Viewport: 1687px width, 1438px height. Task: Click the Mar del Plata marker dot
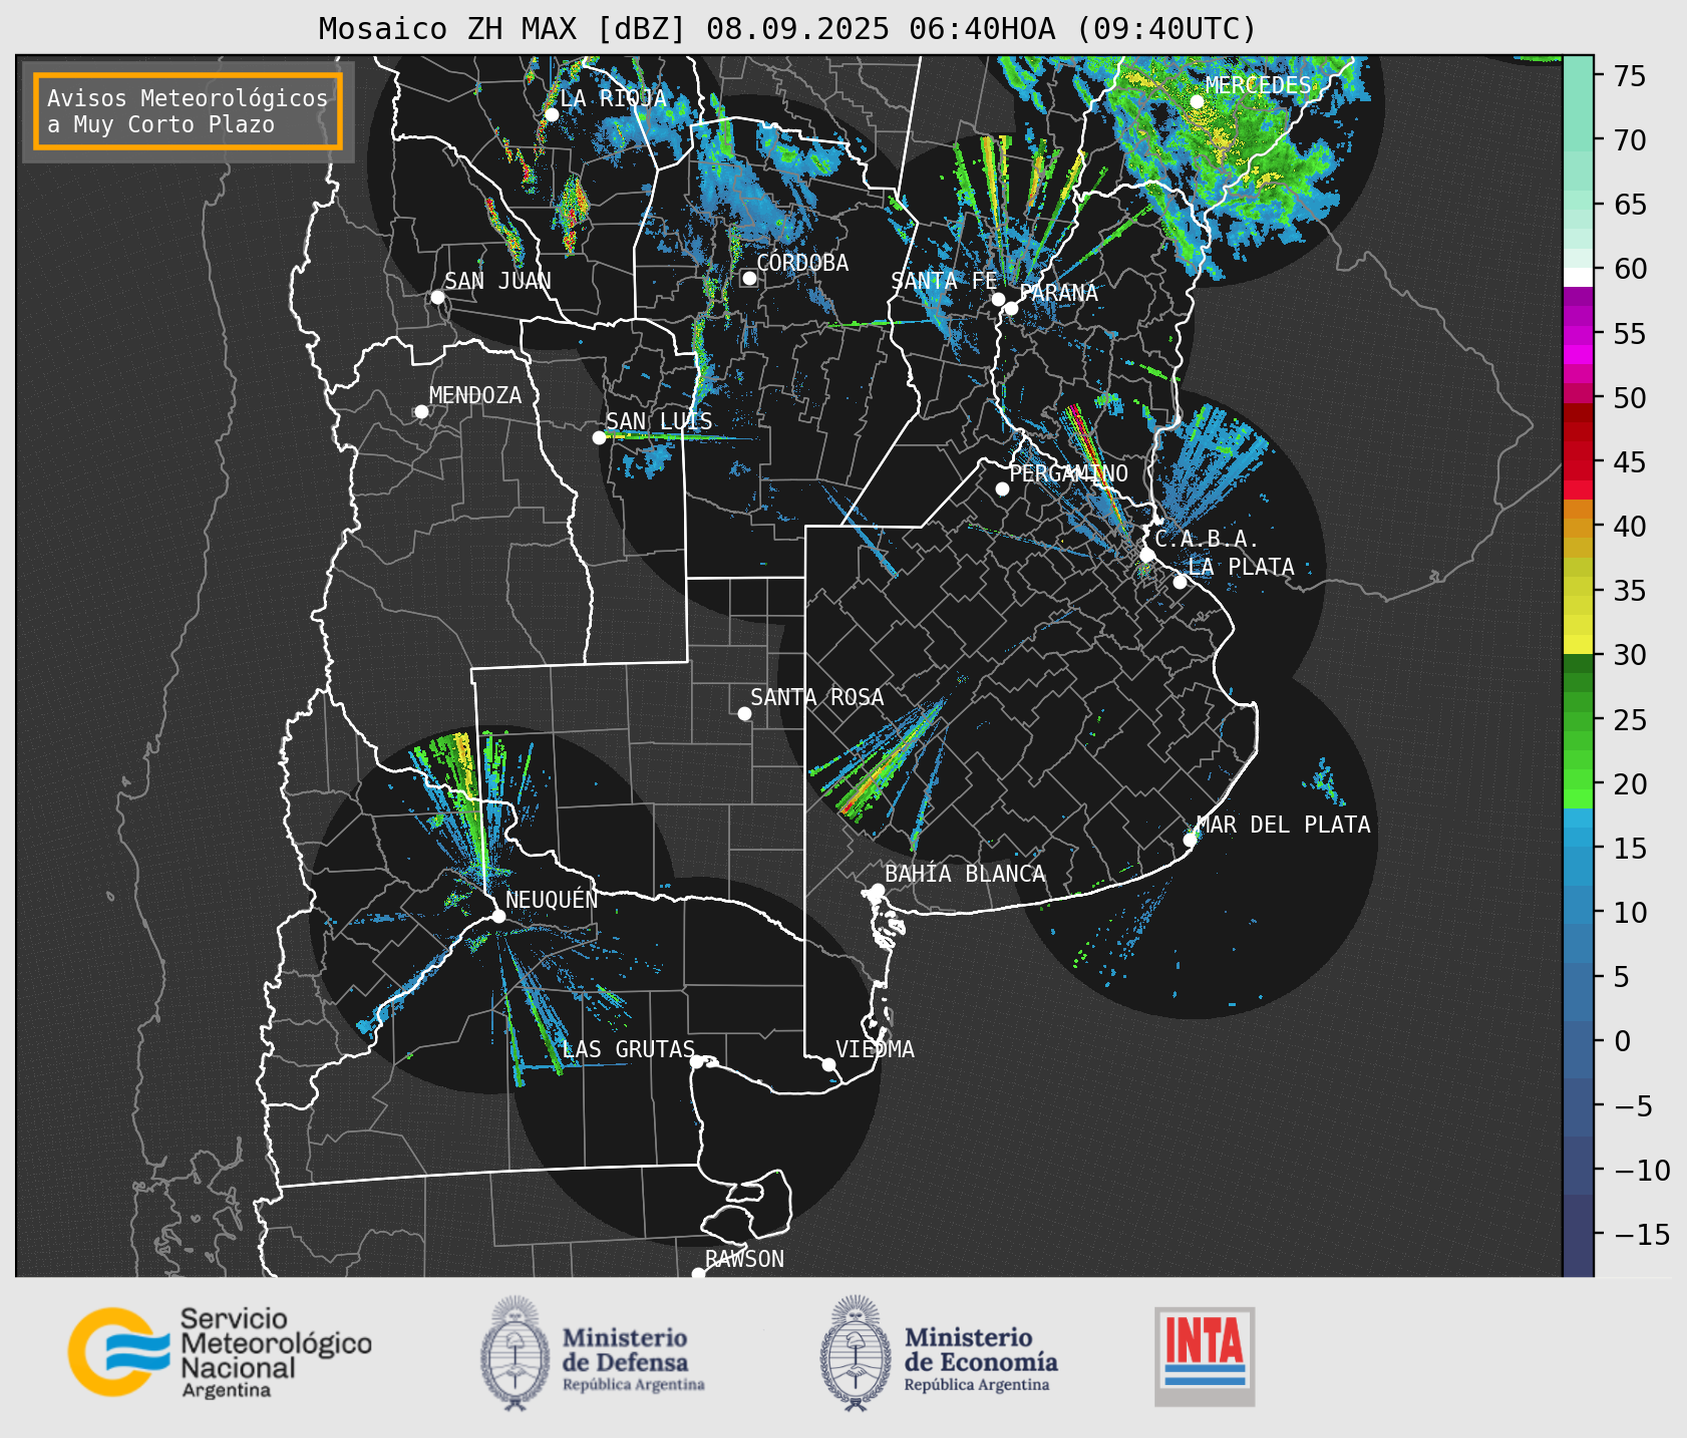coord(1190,840)
